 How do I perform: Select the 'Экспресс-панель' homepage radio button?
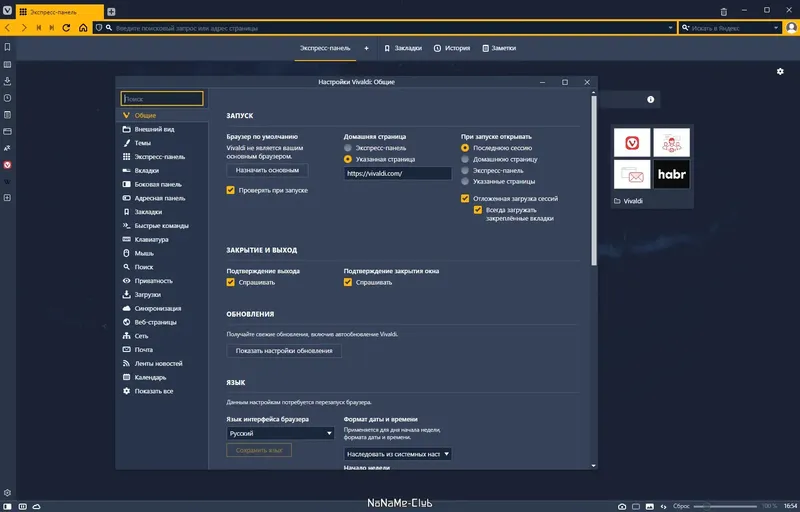(348, 148)
